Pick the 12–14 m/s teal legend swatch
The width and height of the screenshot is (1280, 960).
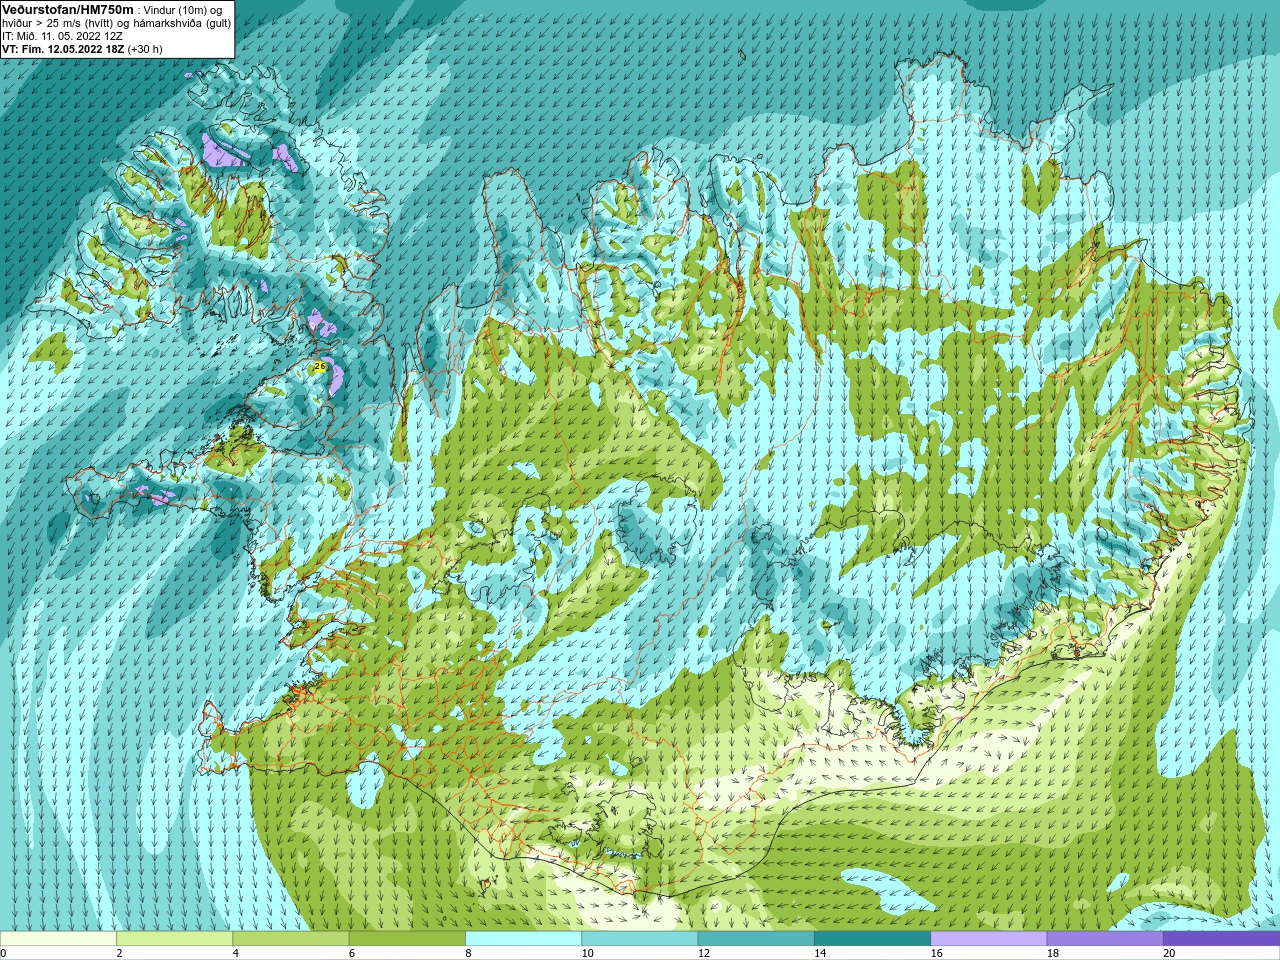point(756,939)
